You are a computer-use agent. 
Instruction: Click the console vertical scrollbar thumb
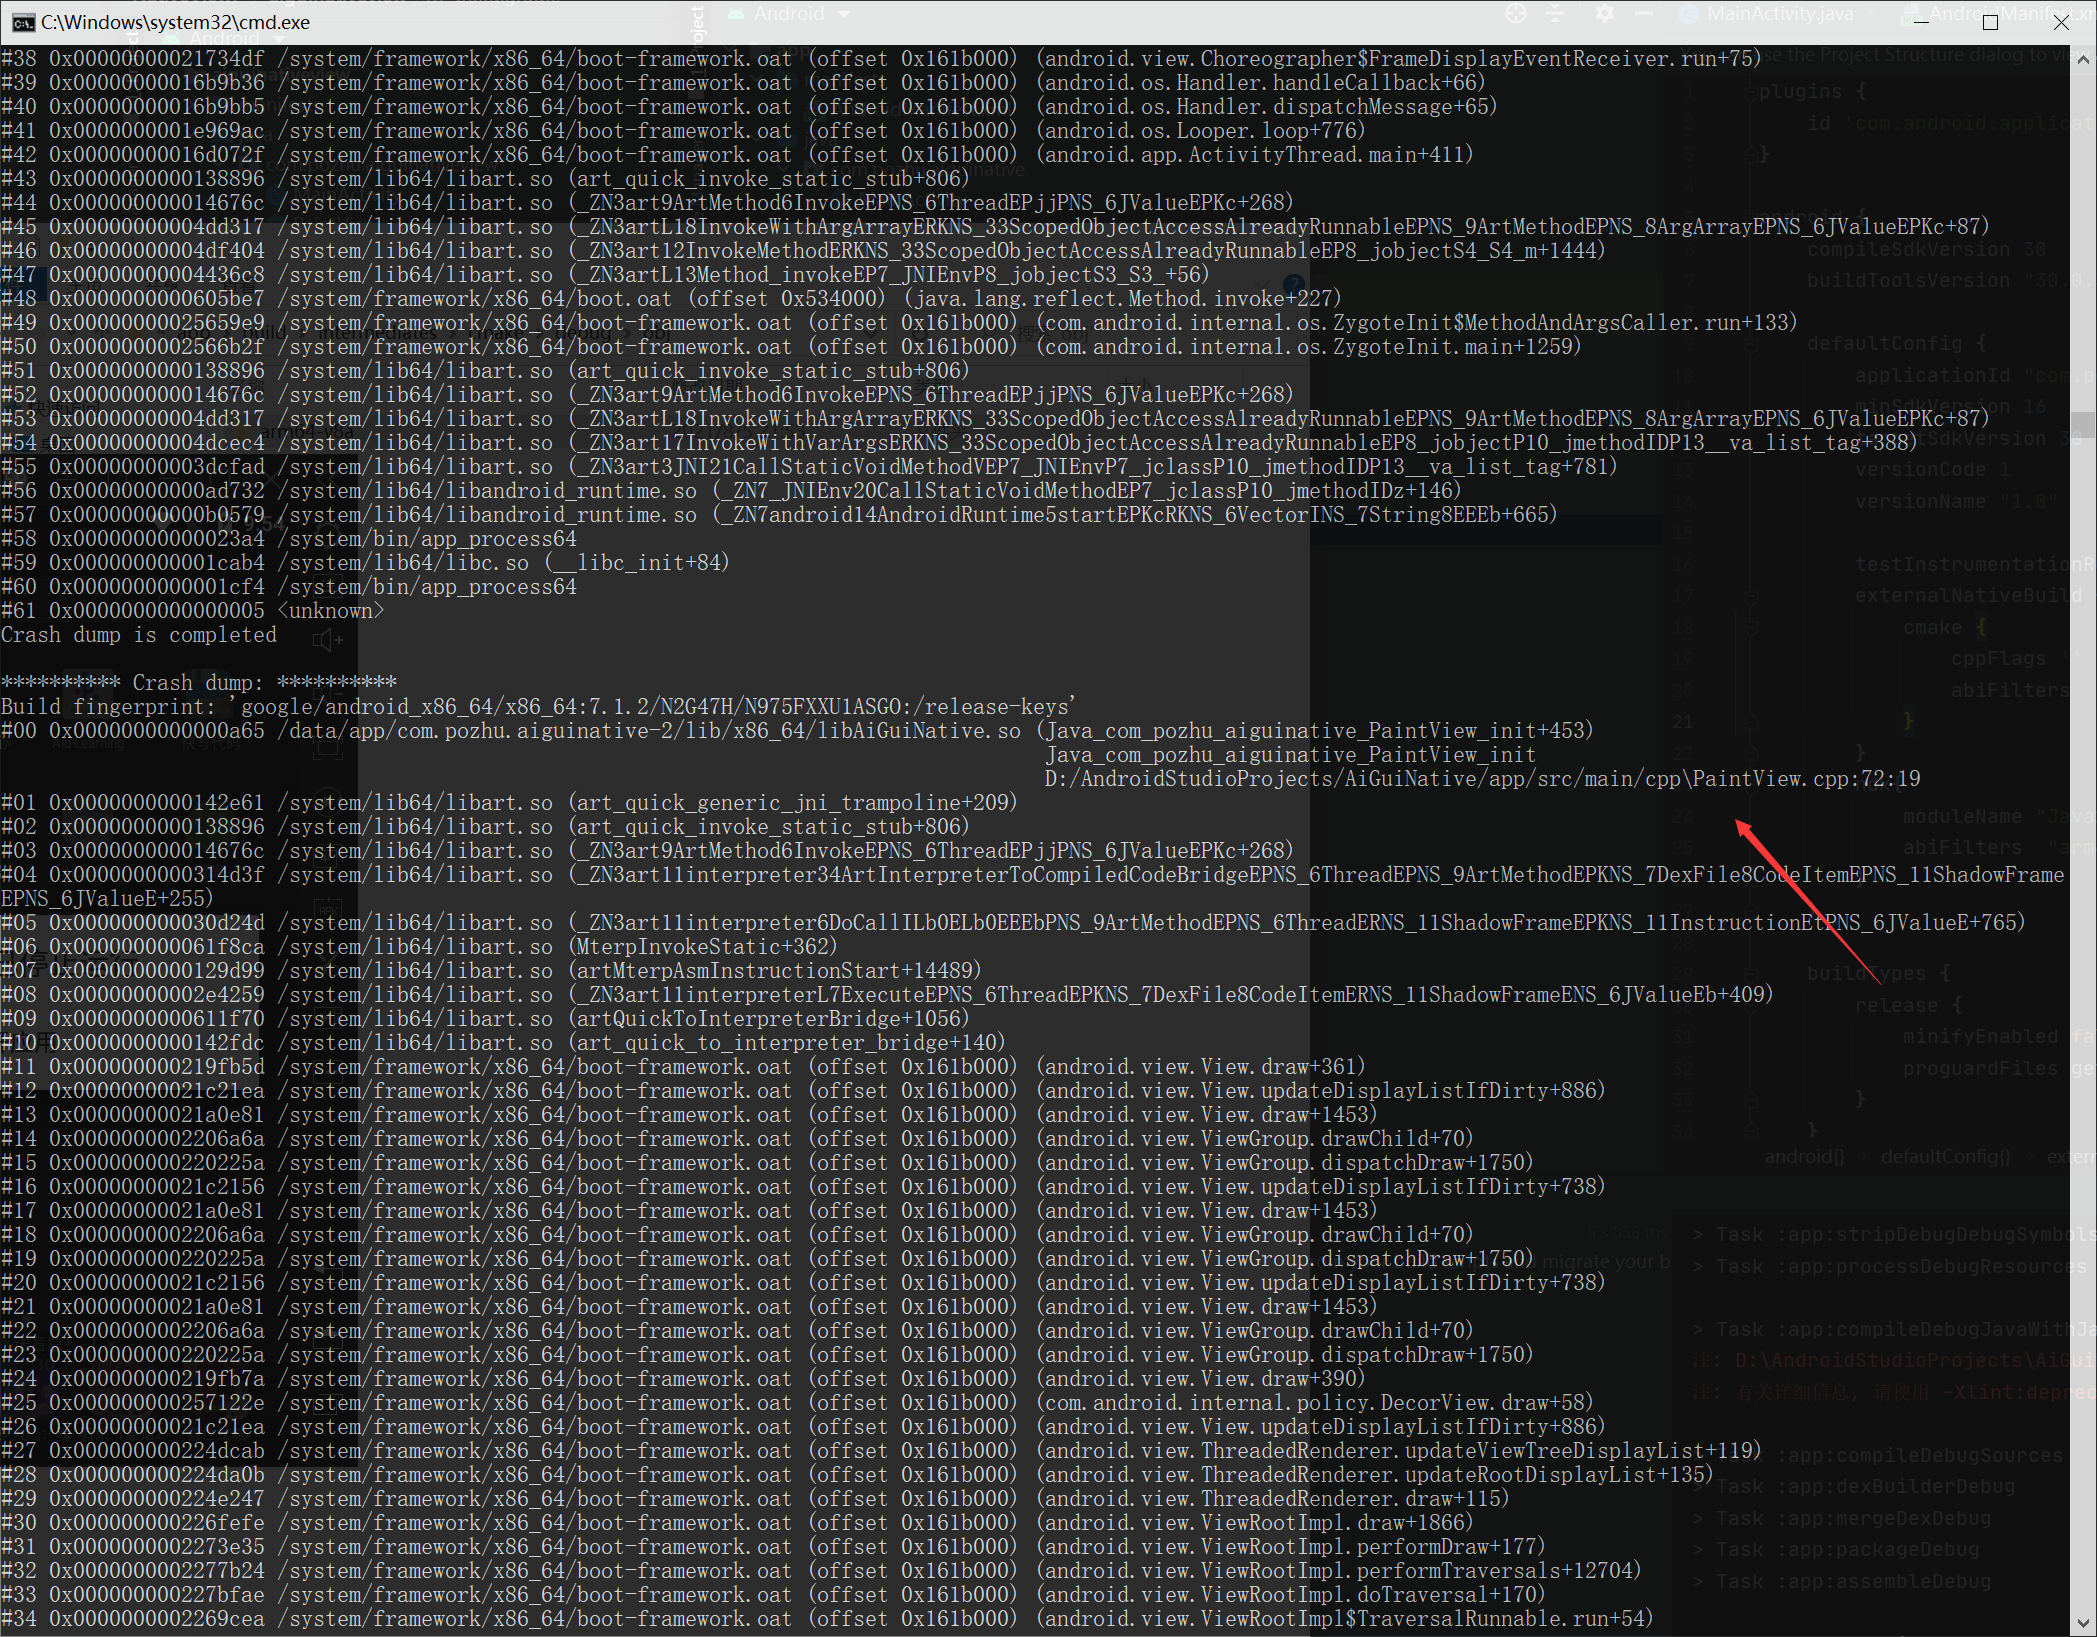click(2083, 425)
